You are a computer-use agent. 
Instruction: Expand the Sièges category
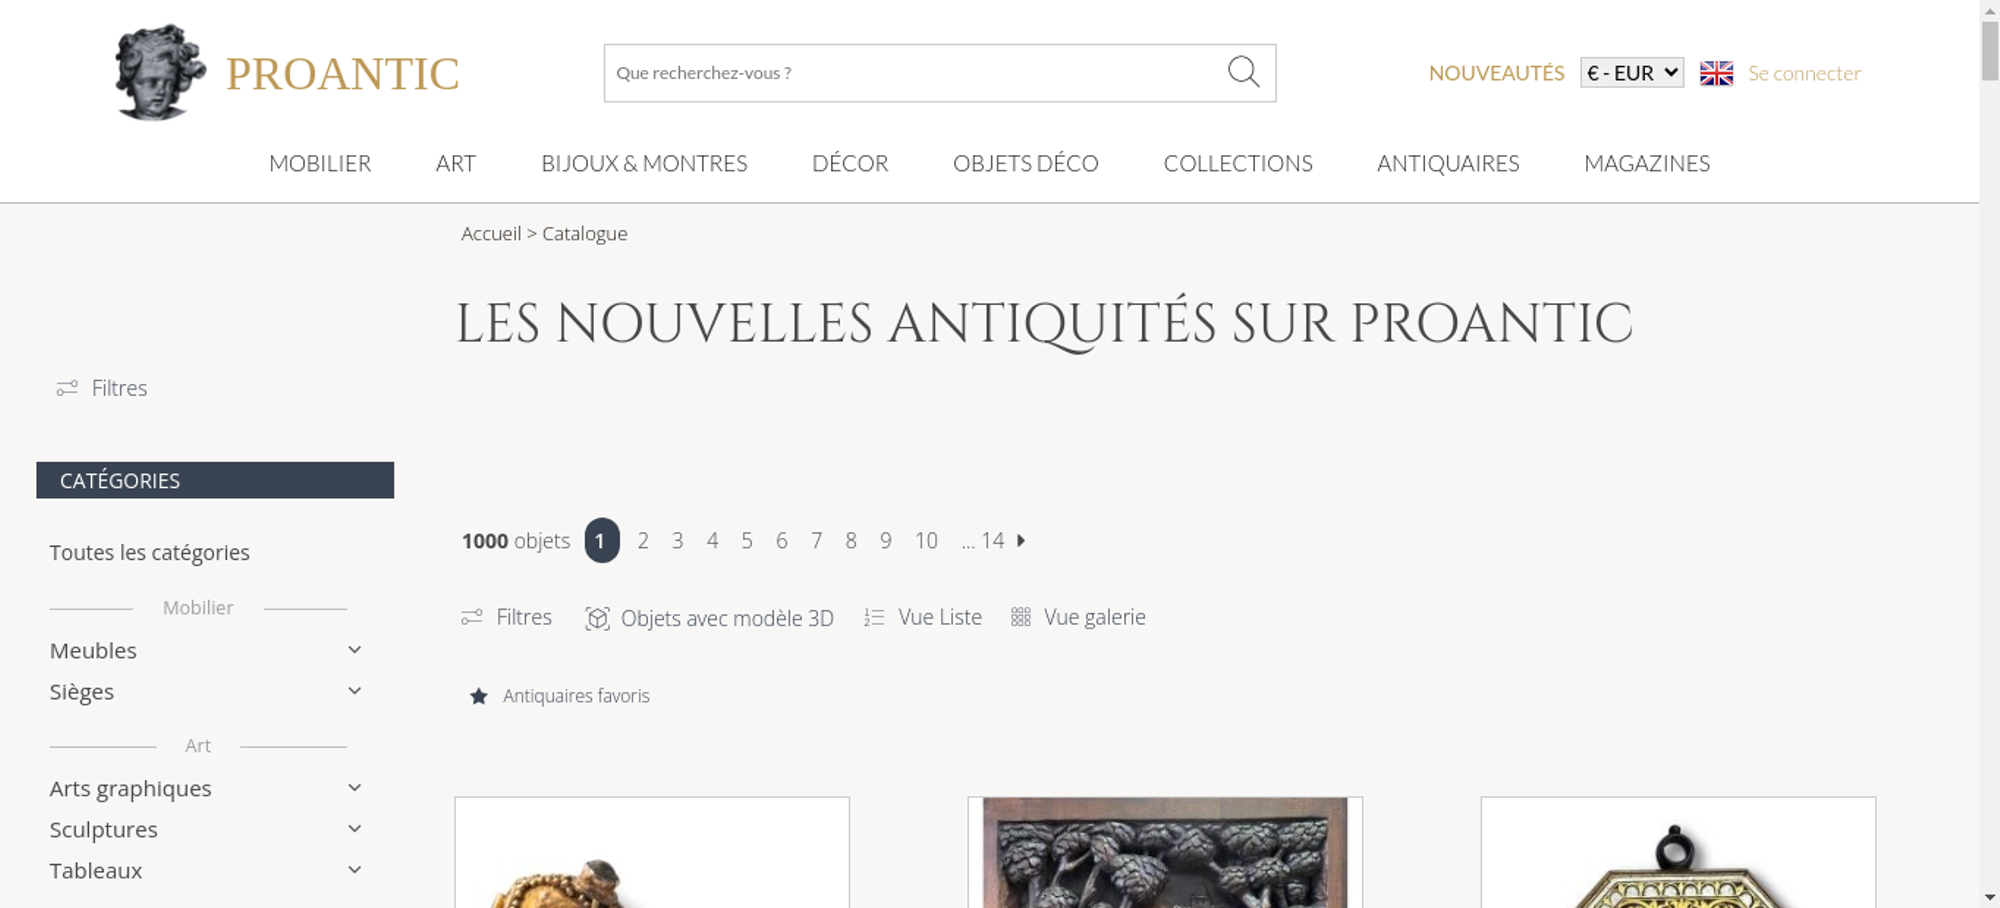click(354, 691)
